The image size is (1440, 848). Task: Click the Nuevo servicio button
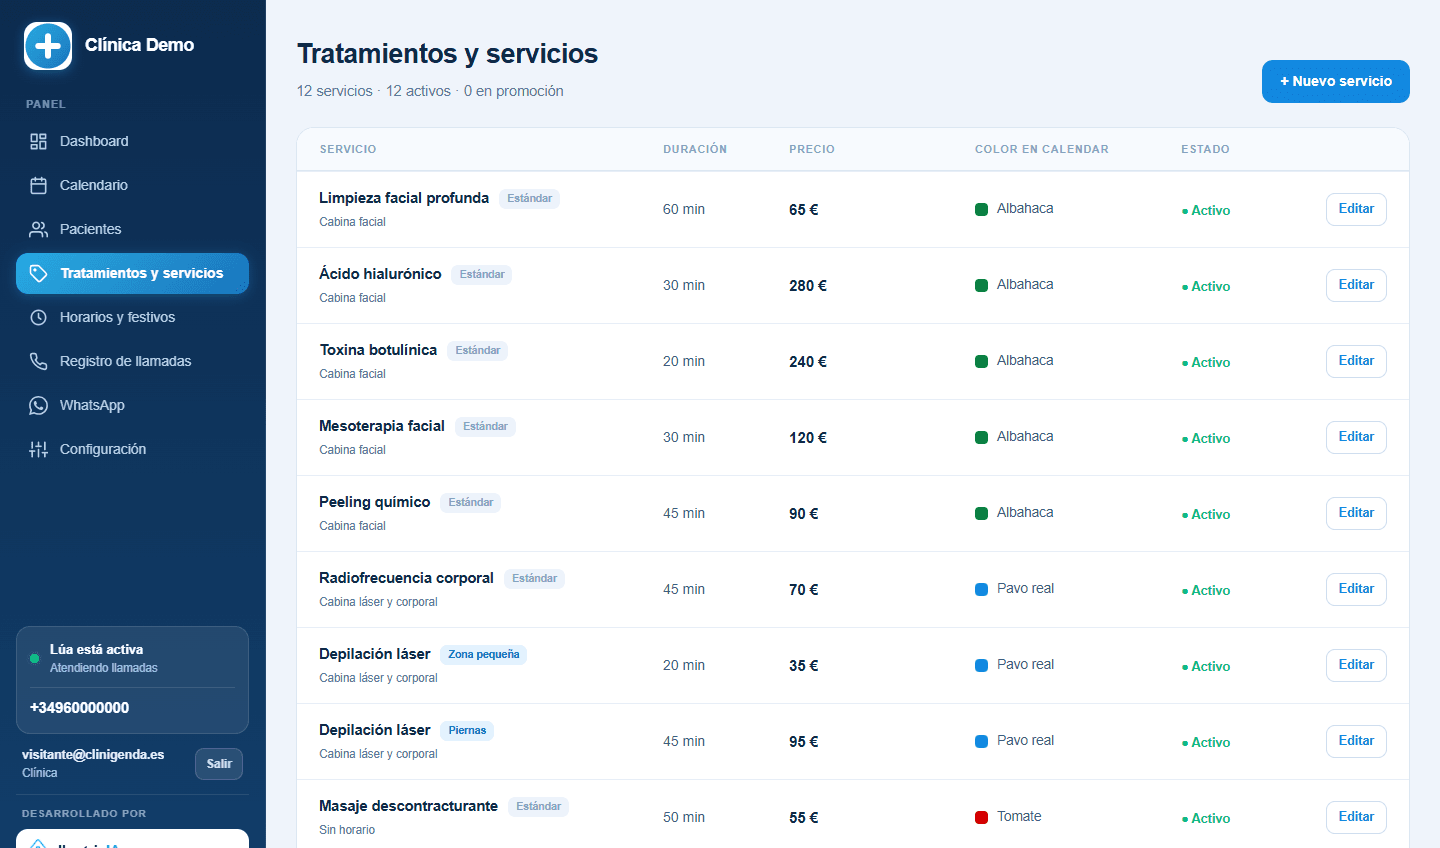1336,81
